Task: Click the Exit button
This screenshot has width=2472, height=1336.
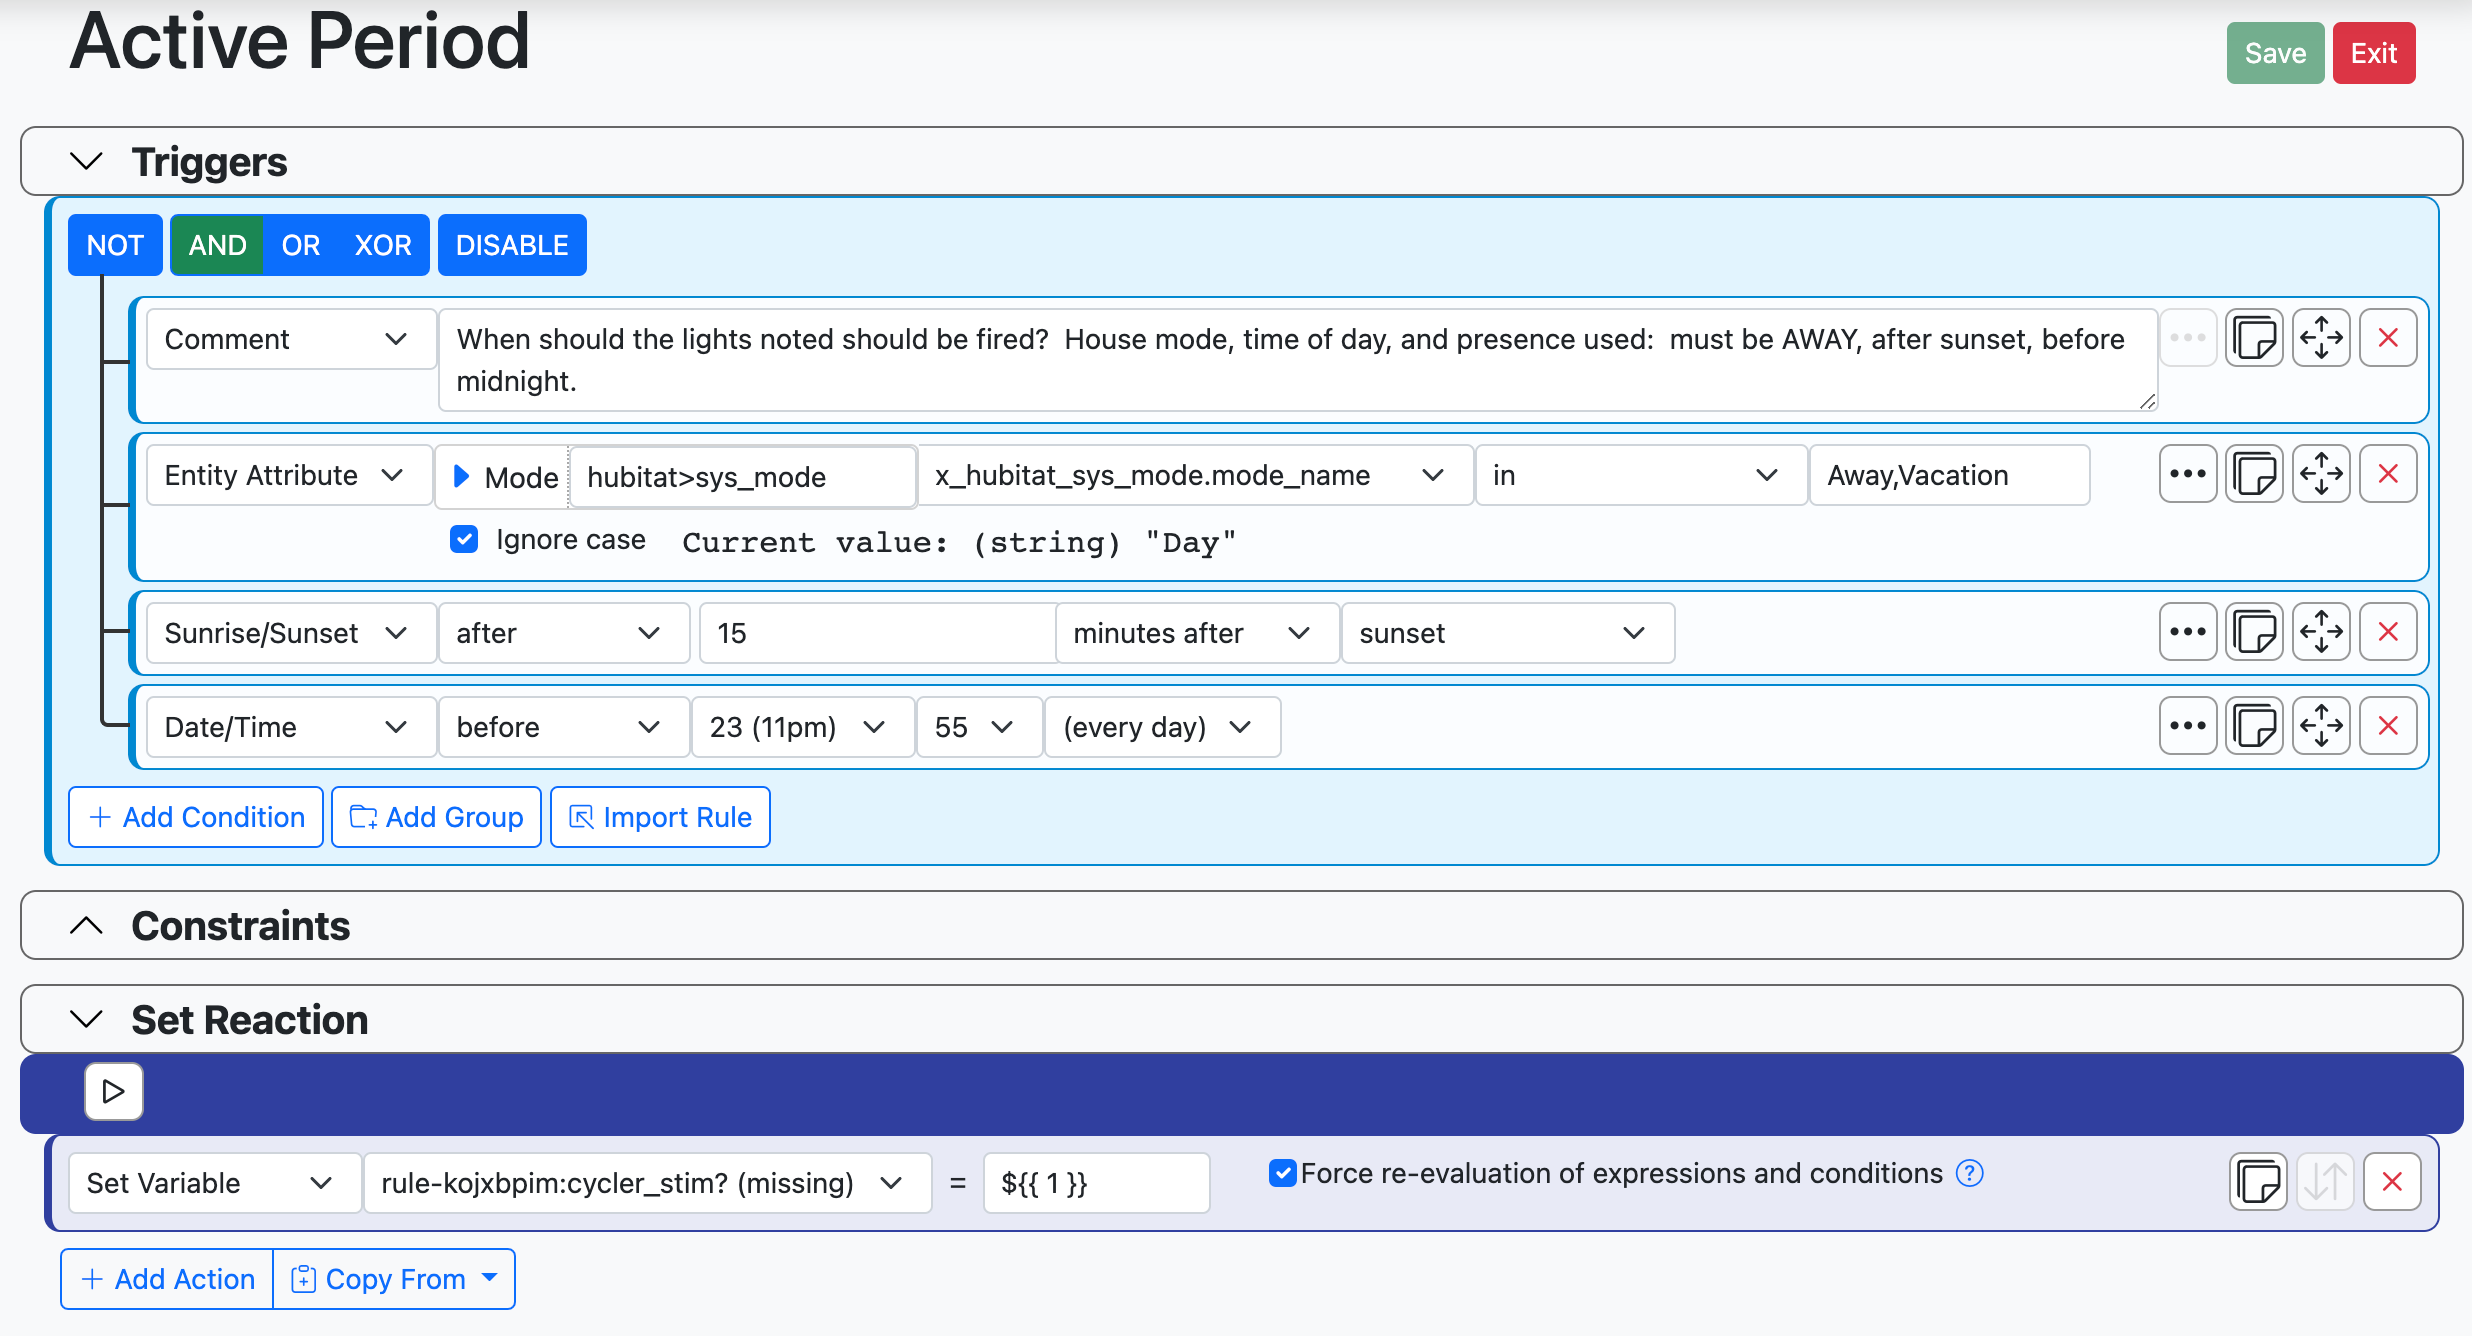Action: click(2374, 53)
